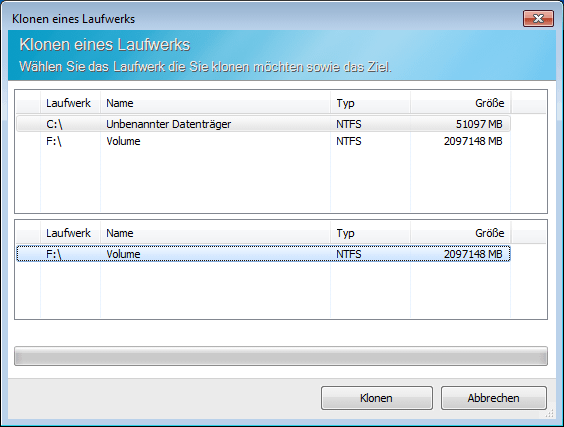Sort source list by Typ column
Image resolution: width=564 pixels, height=427 pixels.
pyautogui.click(x=370, y=103)
